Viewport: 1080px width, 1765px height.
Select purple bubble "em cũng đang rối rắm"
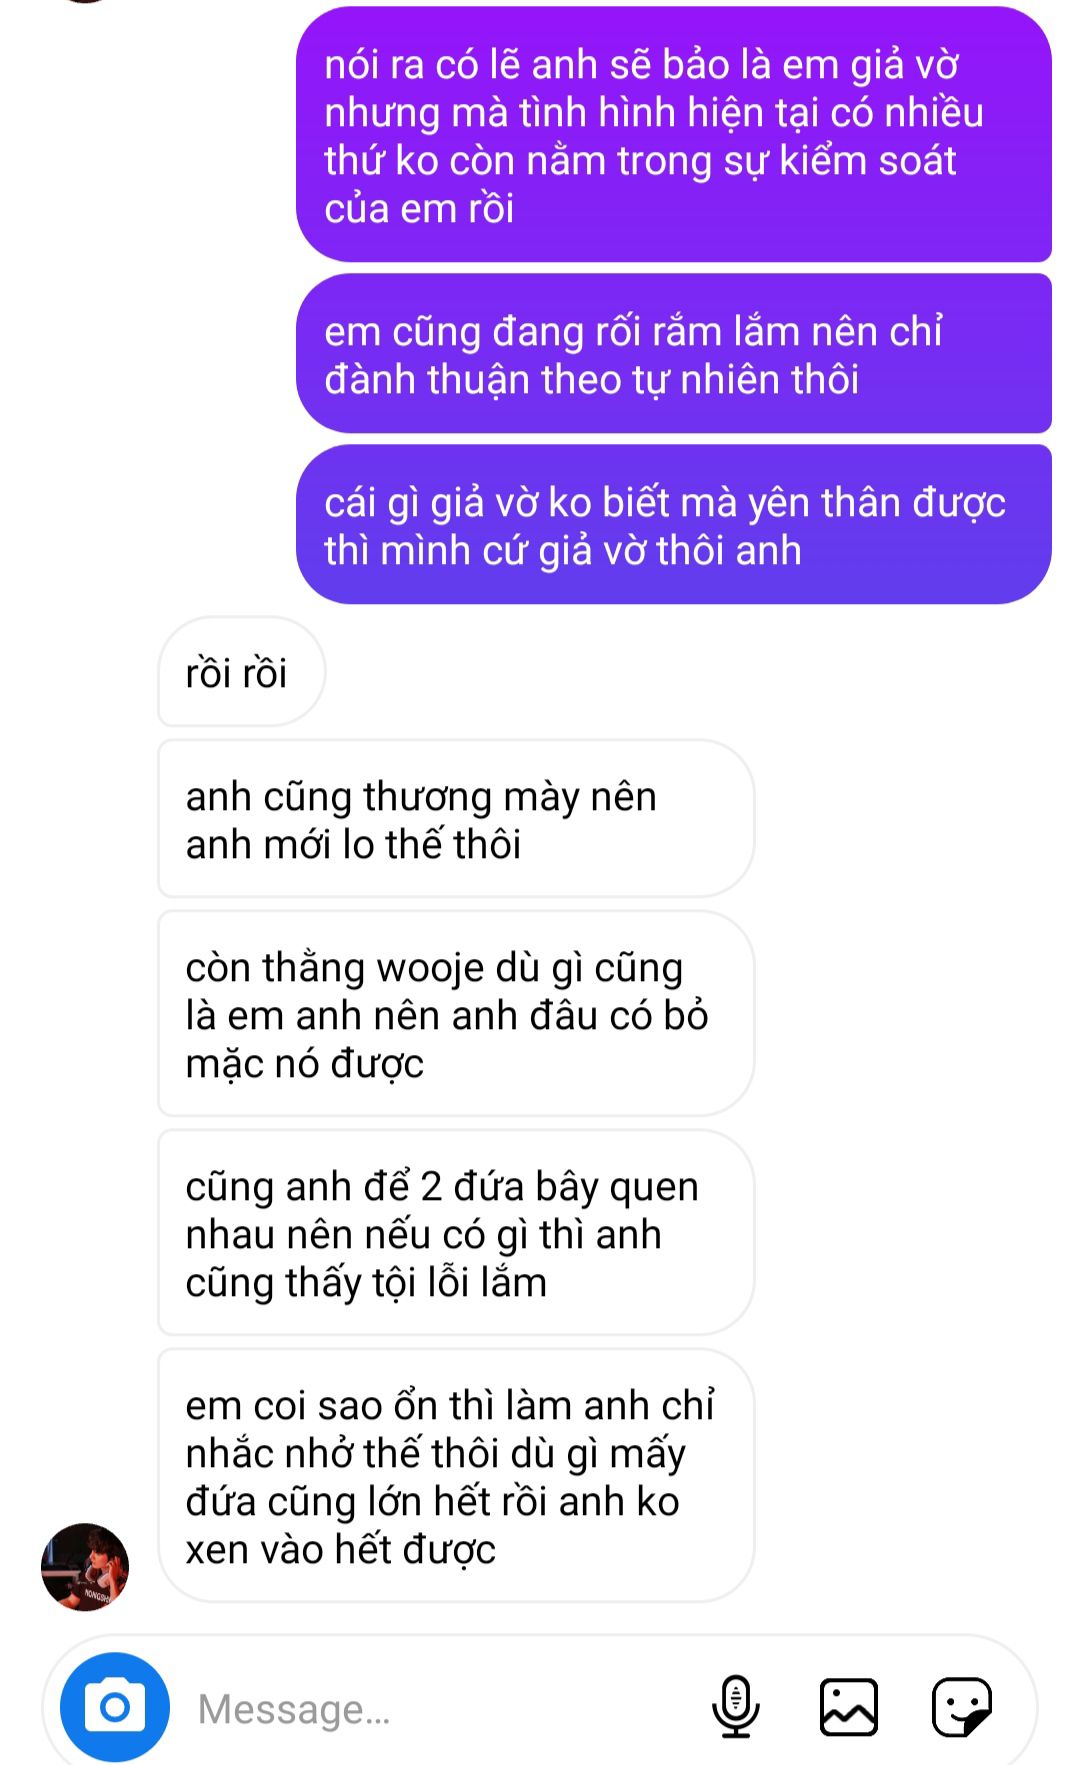pyautogui.click(x=674, y=354)
